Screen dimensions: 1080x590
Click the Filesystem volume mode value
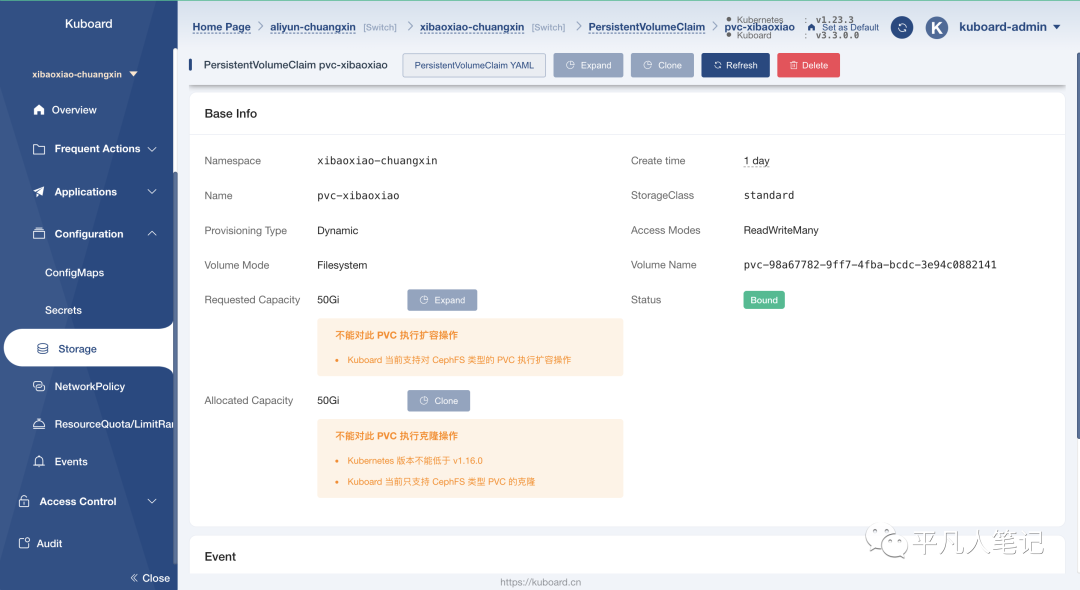click(x=342, y=265)
